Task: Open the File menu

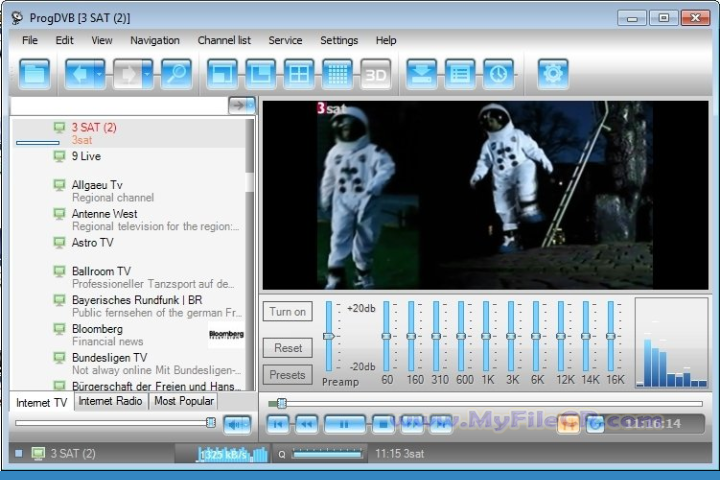Action: point(30,40)
